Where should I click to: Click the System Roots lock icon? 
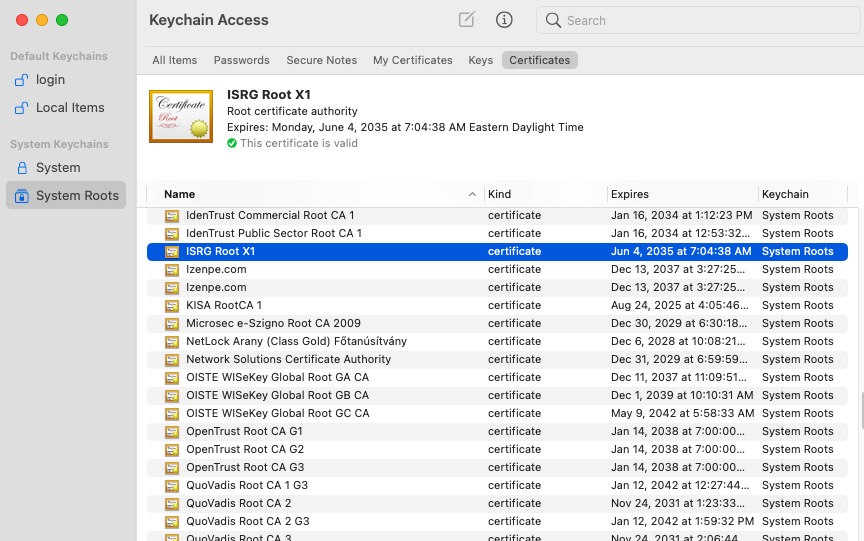coord(22,196)
